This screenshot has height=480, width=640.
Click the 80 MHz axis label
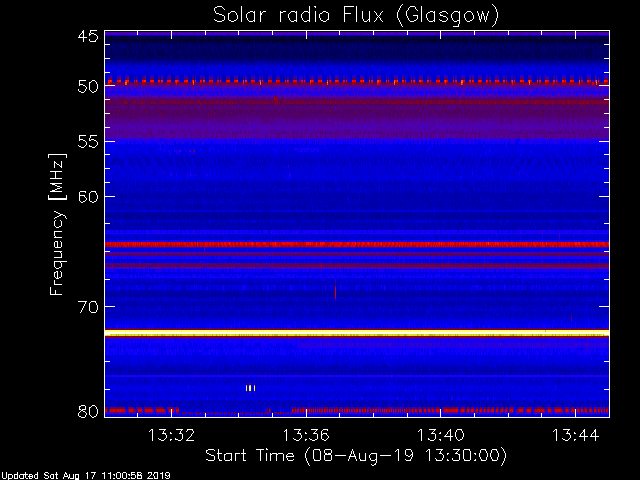88,411
